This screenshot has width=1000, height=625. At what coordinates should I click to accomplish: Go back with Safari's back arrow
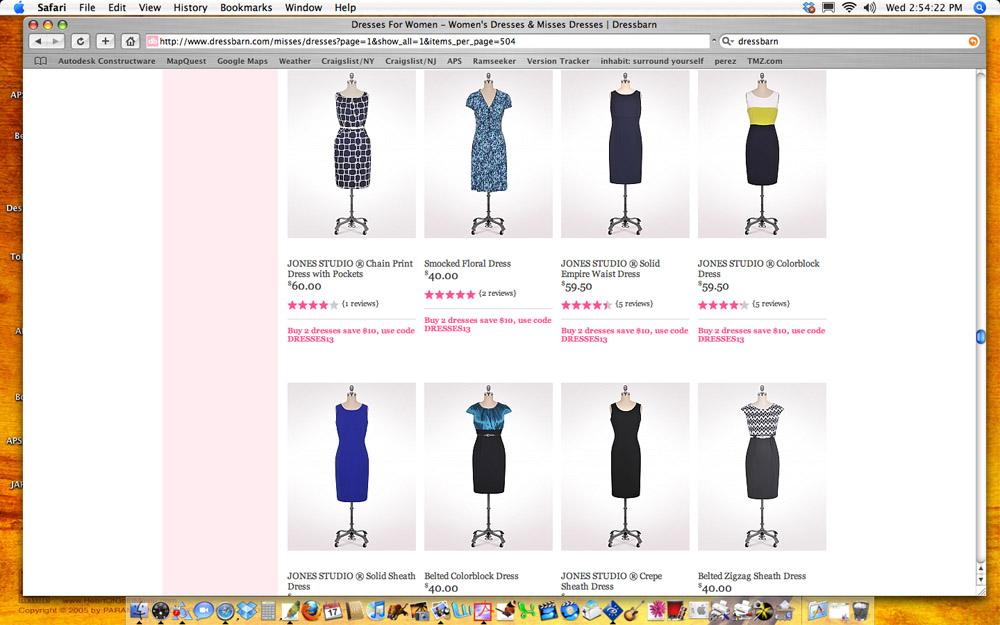pyautogui.click(x=38, y=41)
